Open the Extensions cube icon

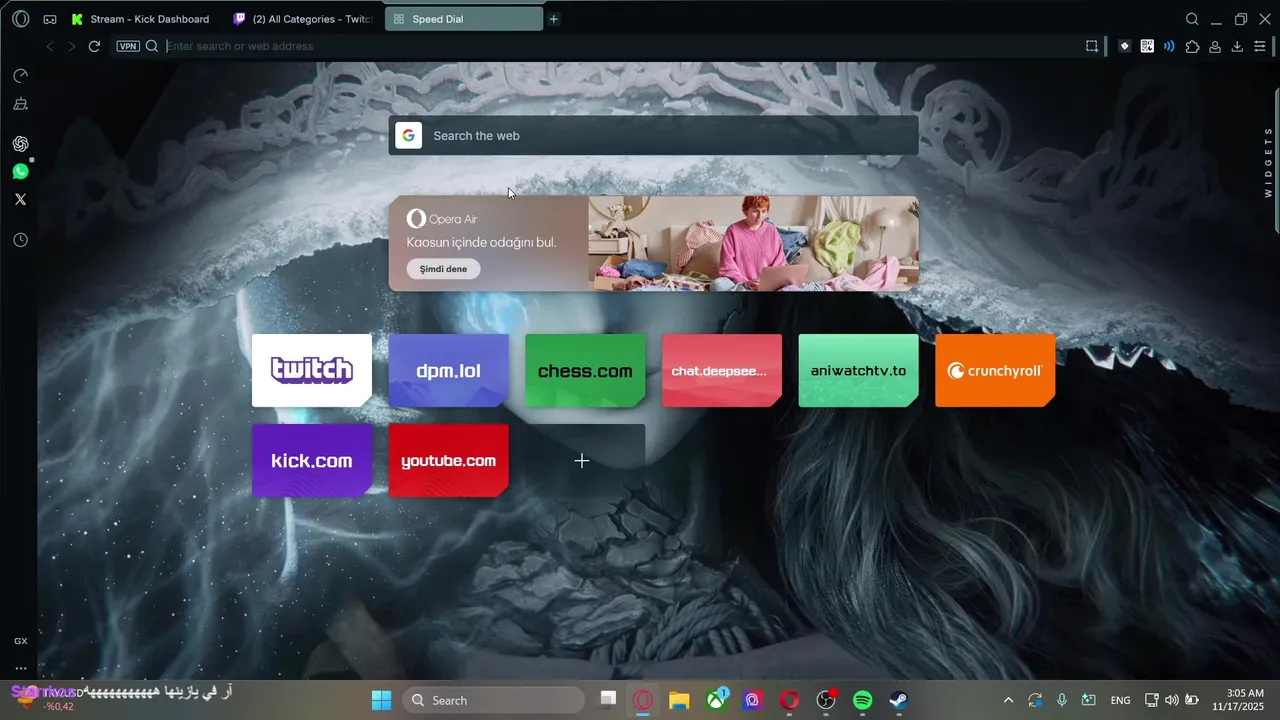click(1192, 46)
